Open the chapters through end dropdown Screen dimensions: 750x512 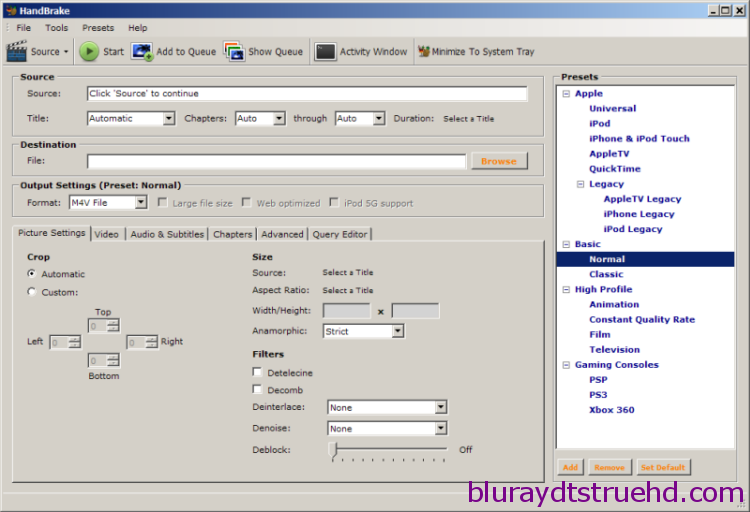pos(379,118)
